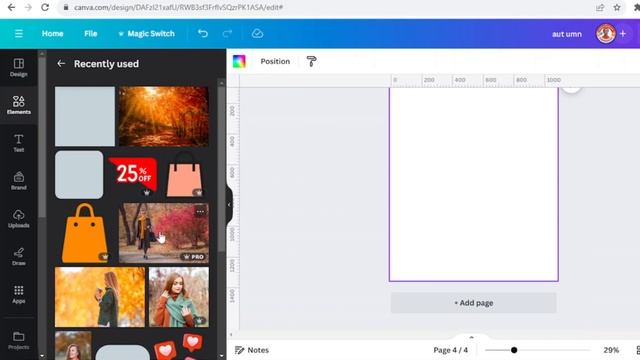
Task: Show pages with the chevron above footer
Action: [x=471, y=337]
